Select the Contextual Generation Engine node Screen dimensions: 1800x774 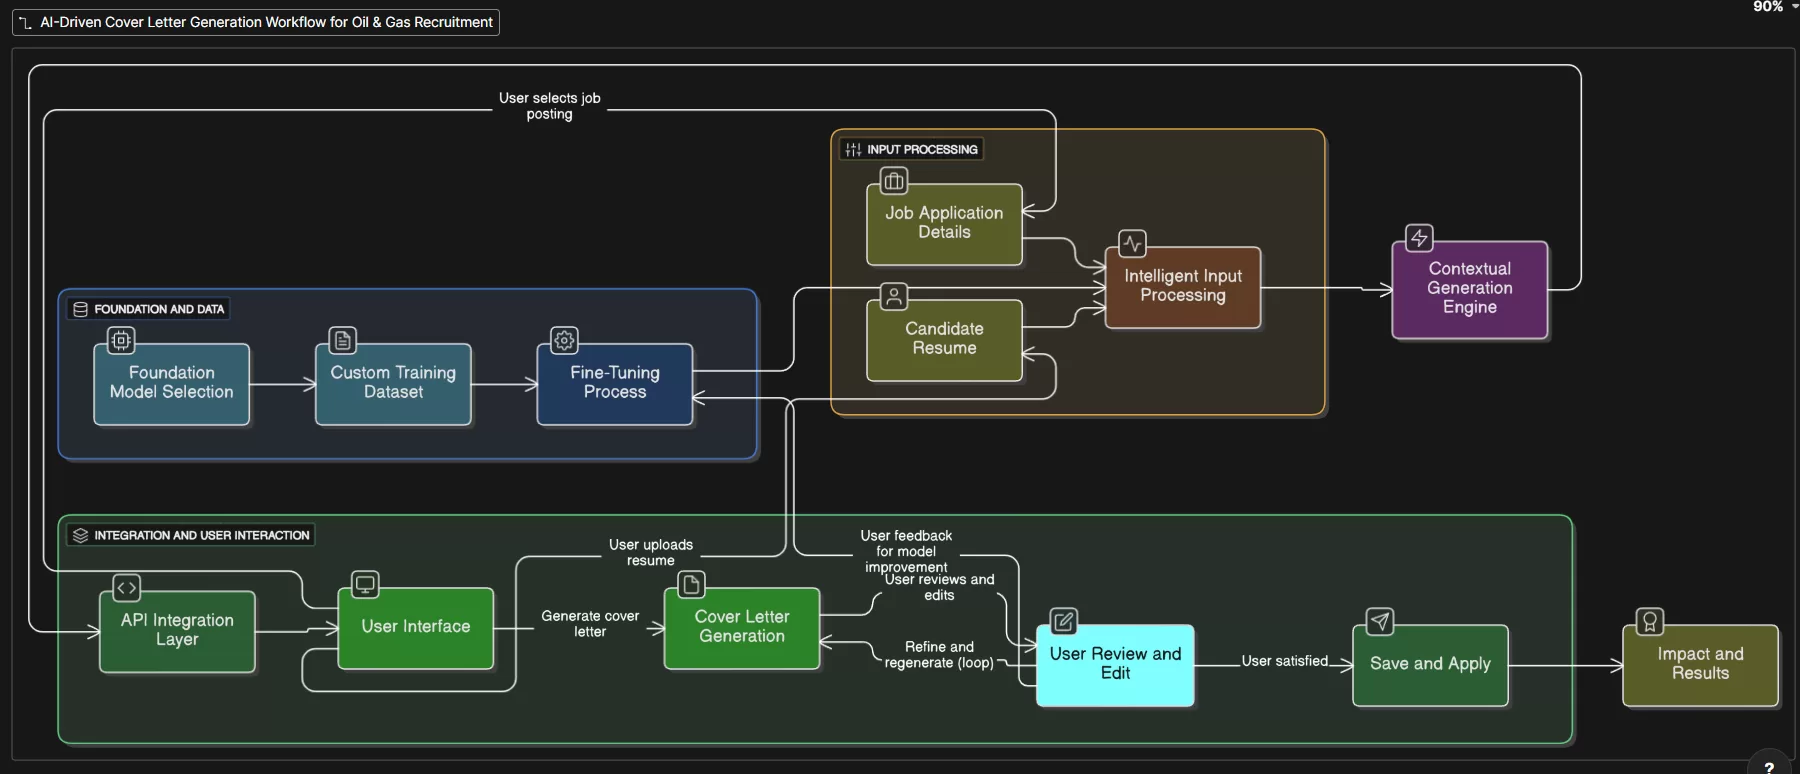click(1470, 289)
